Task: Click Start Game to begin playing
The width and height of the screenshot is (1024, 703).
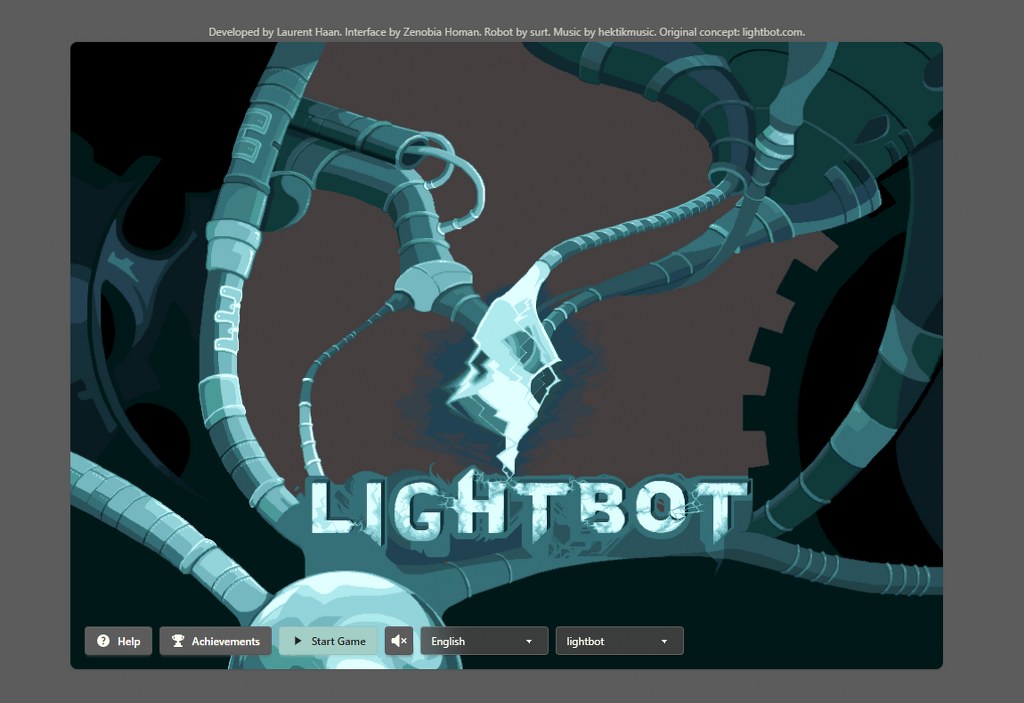Action: pos(328,641)
